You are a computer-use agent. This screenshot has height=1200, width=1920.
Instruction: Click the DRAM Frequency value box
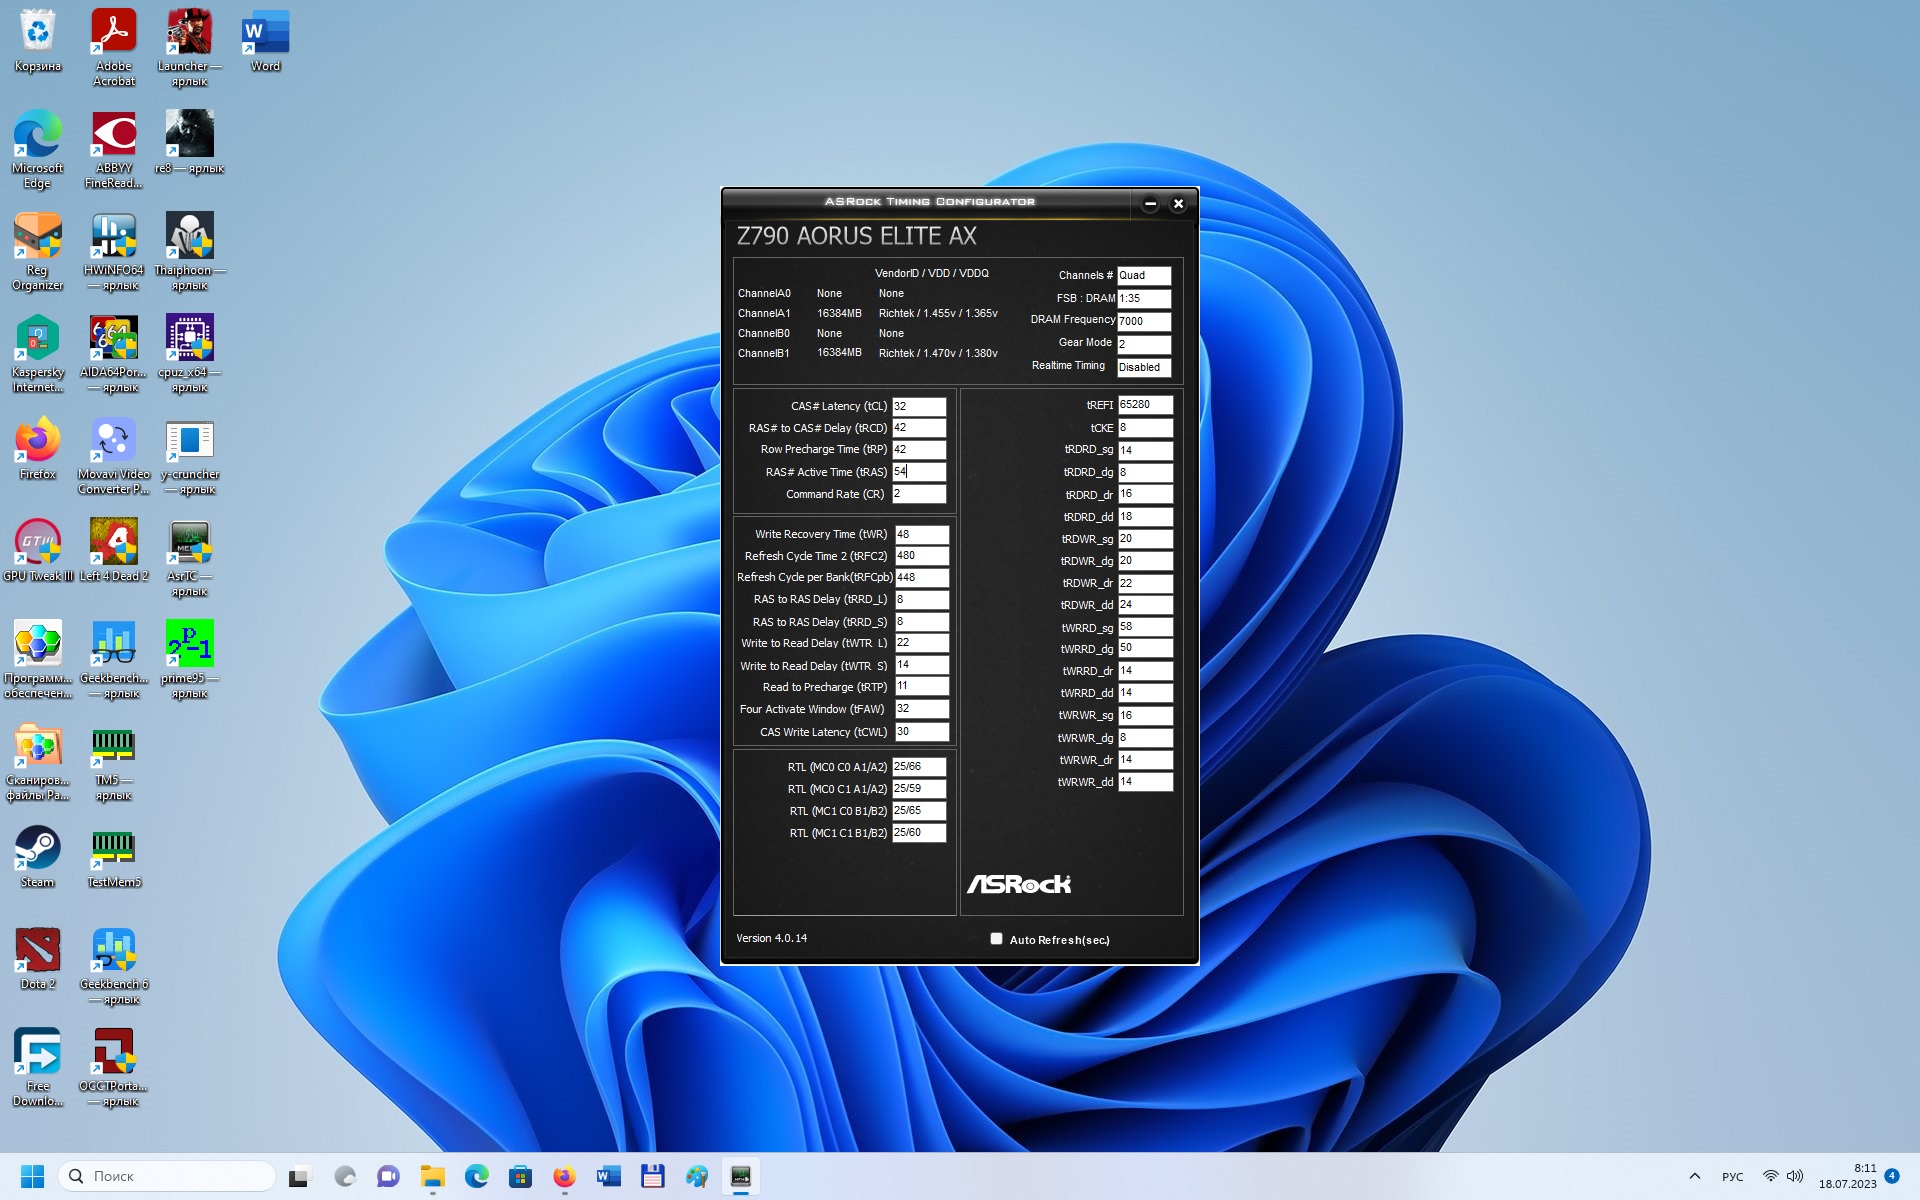point(1143,321)
